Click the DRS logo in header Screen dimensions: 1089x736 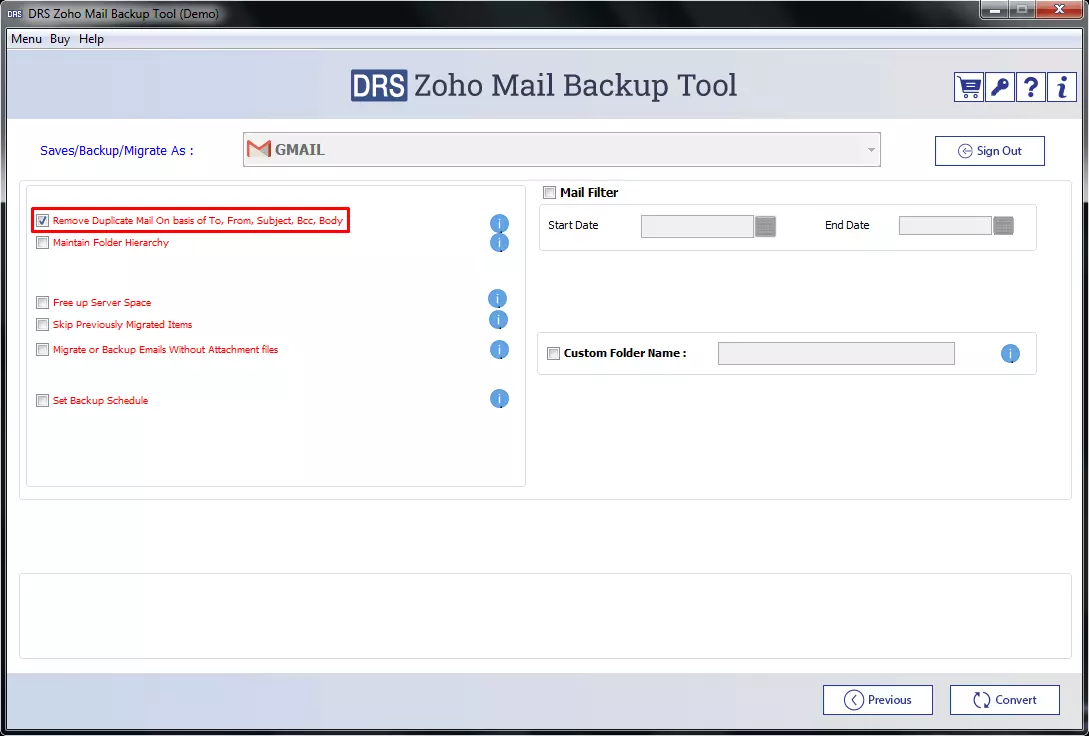click(379, 85)
